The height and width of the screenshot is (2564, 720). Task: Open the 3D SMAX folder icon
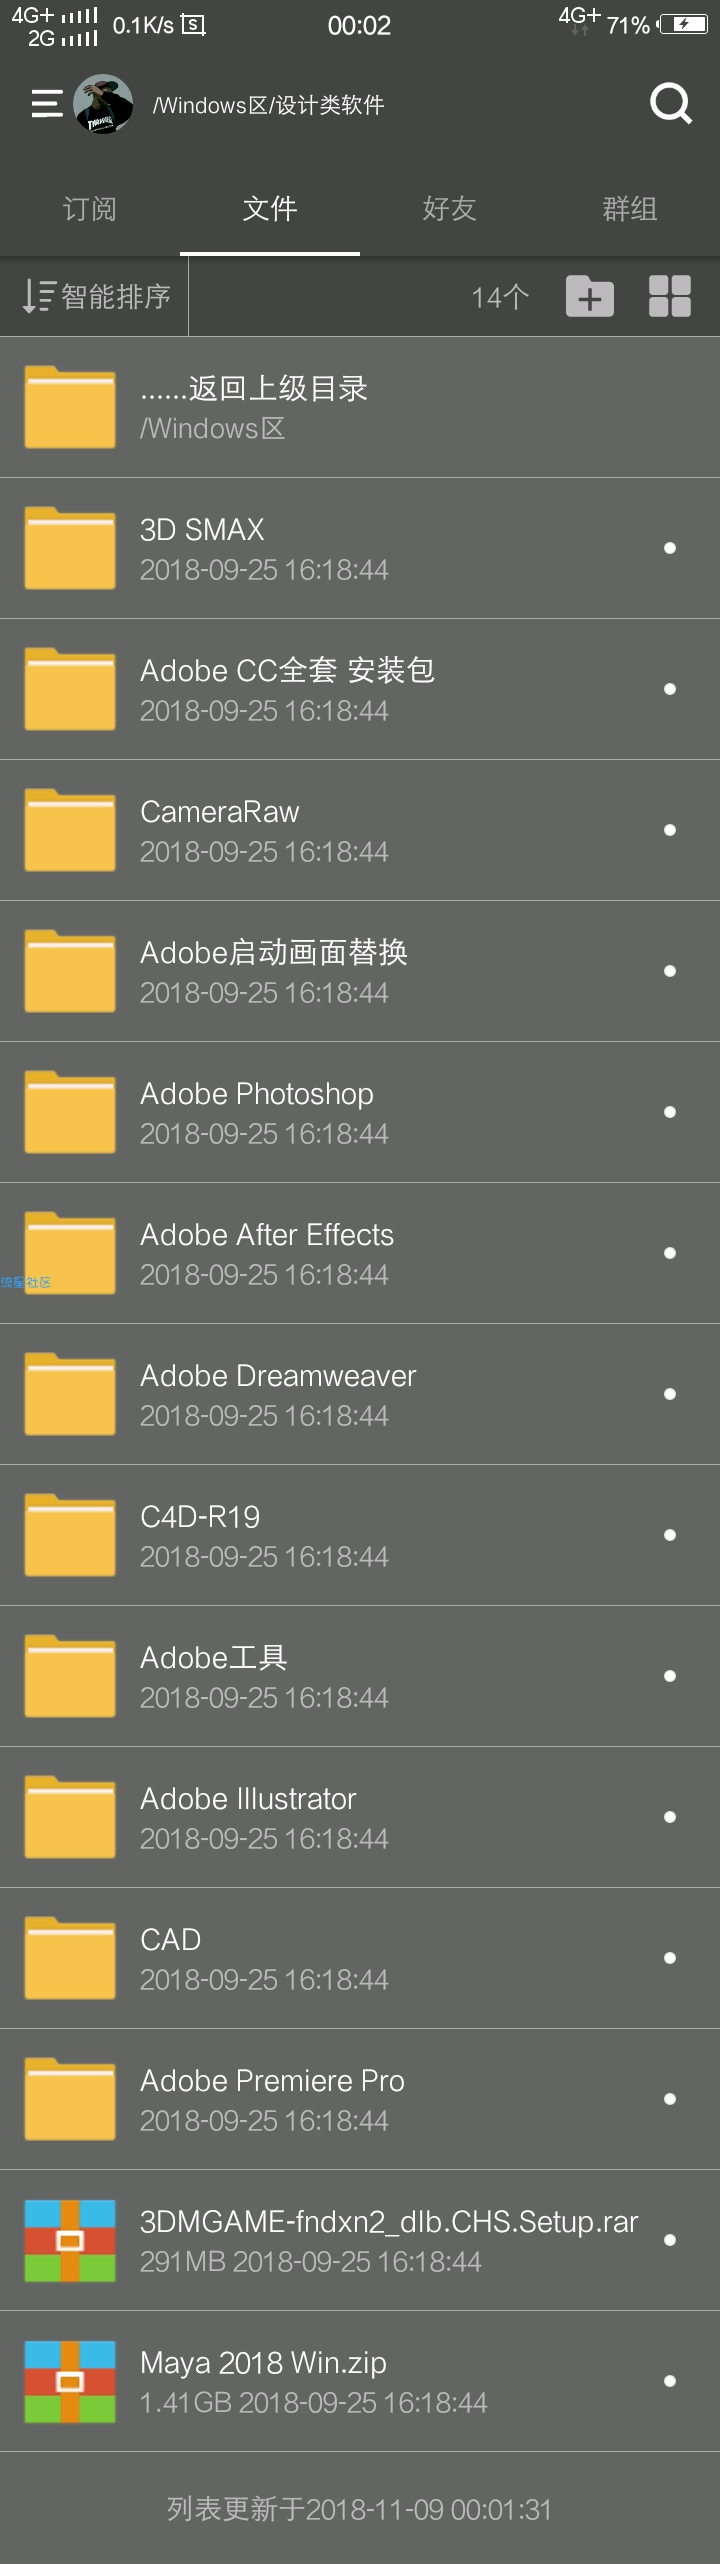(x=70, y=548)
